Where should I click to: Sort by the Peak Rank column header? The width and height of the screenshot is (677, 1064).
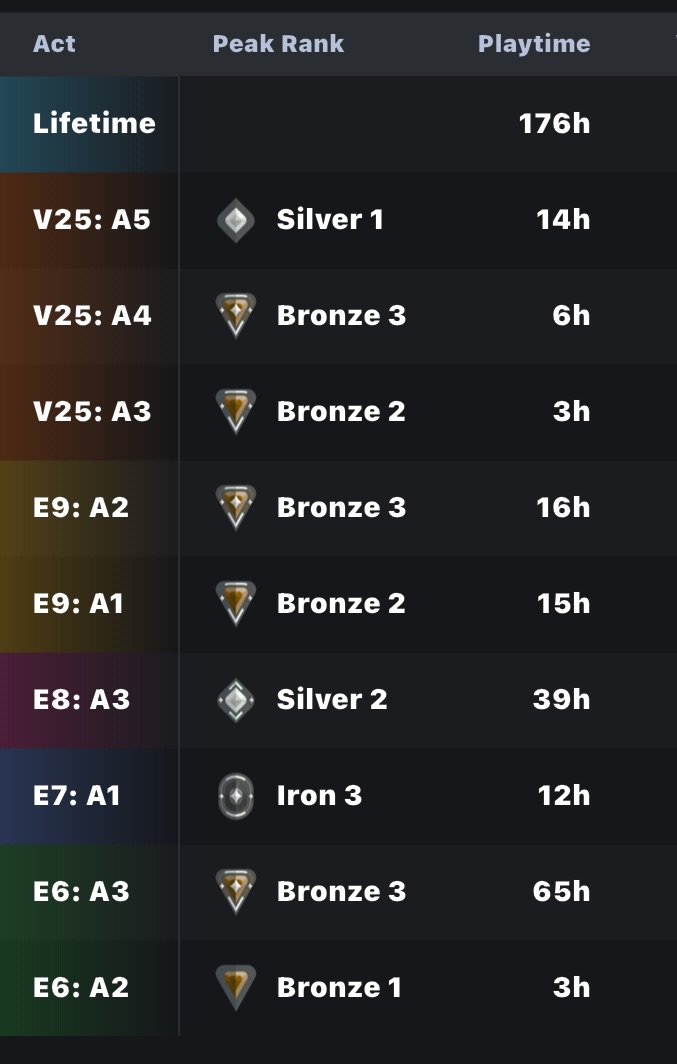pos(278,44)
